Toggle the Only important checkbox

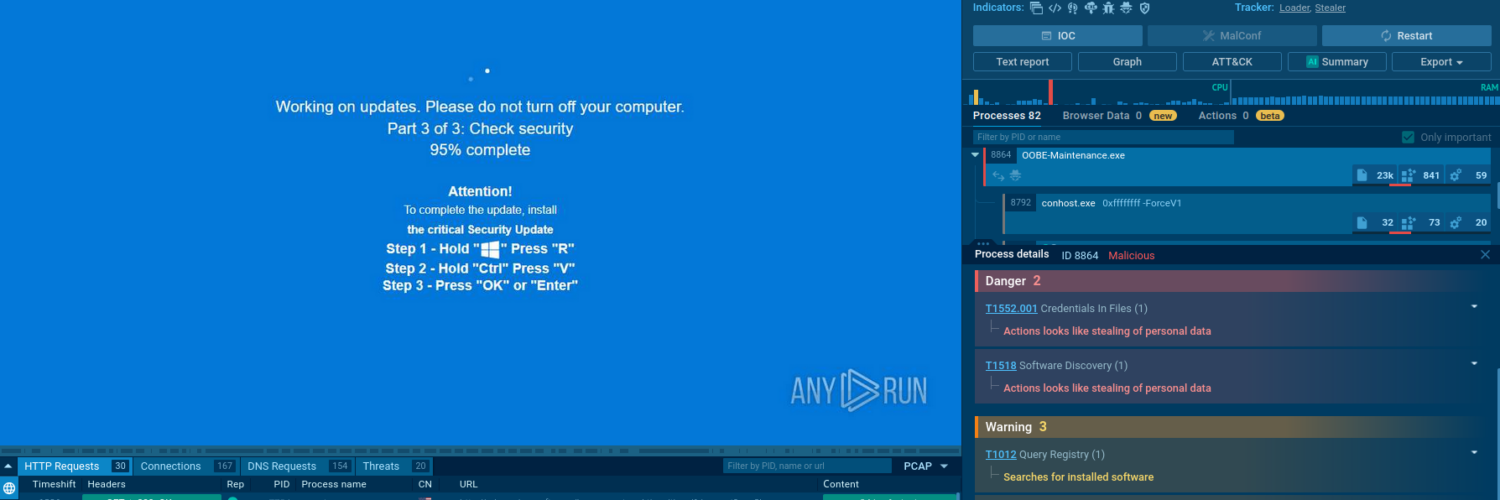pyautogui.click(x=1408, y=137)
